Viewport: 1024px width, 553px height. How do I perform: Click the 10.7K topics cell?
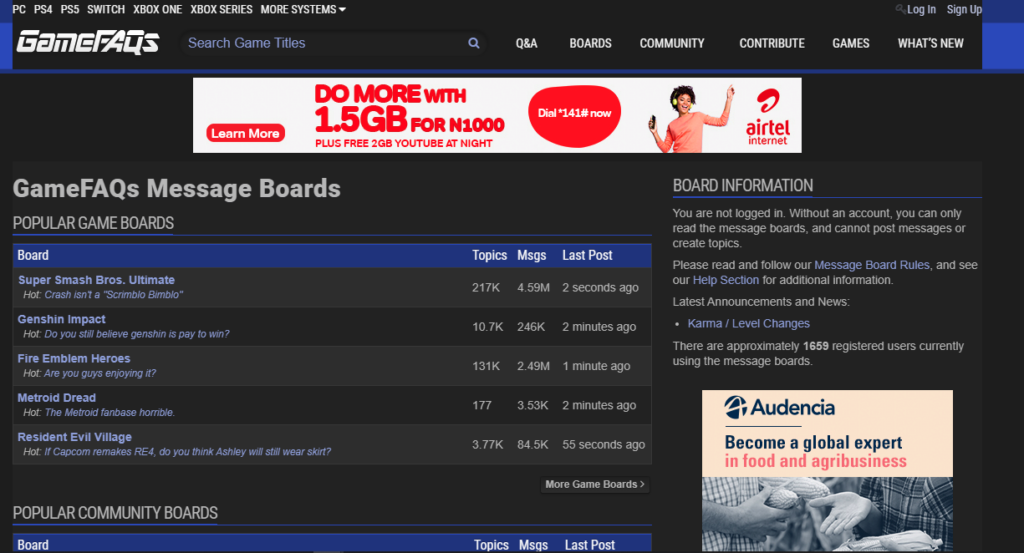tap(488, 327)
